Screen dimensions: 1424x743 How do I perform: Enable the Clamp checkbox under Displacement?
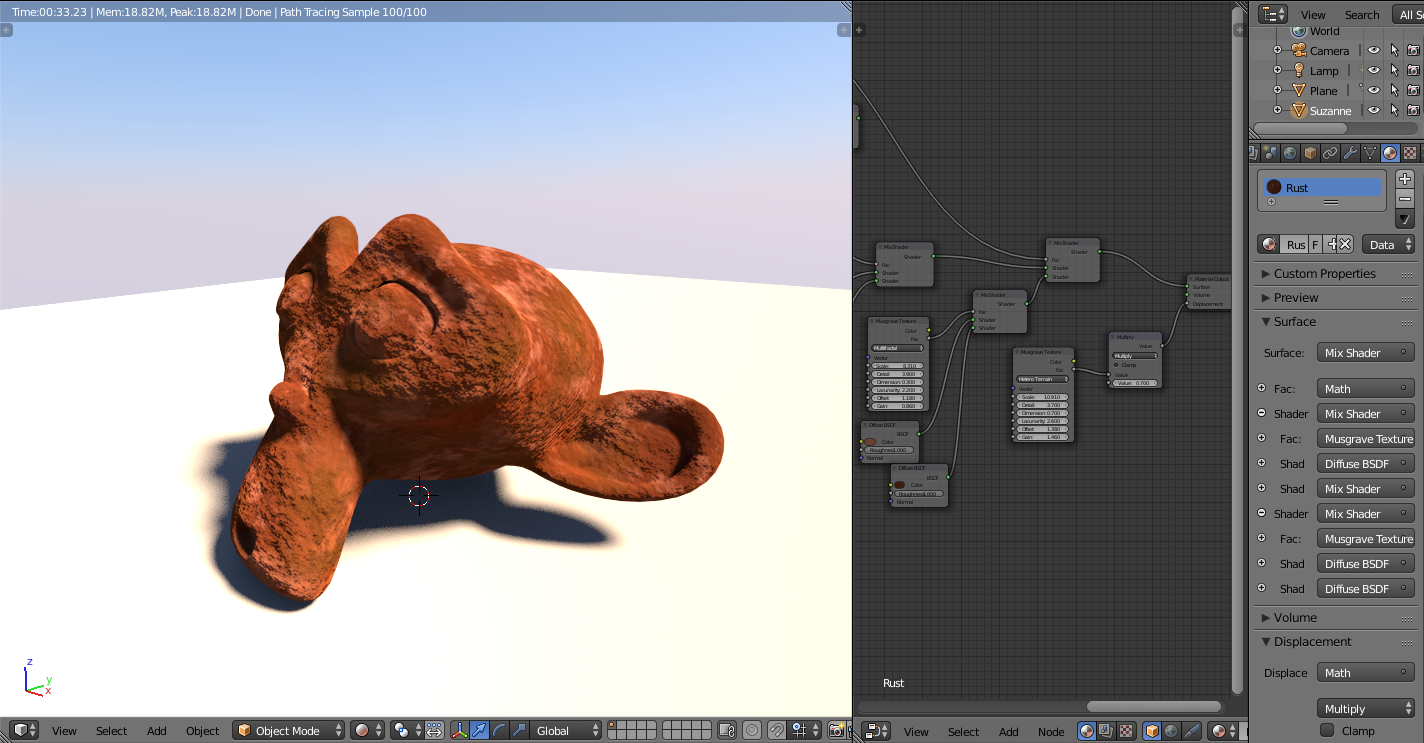coord(1328,731)
